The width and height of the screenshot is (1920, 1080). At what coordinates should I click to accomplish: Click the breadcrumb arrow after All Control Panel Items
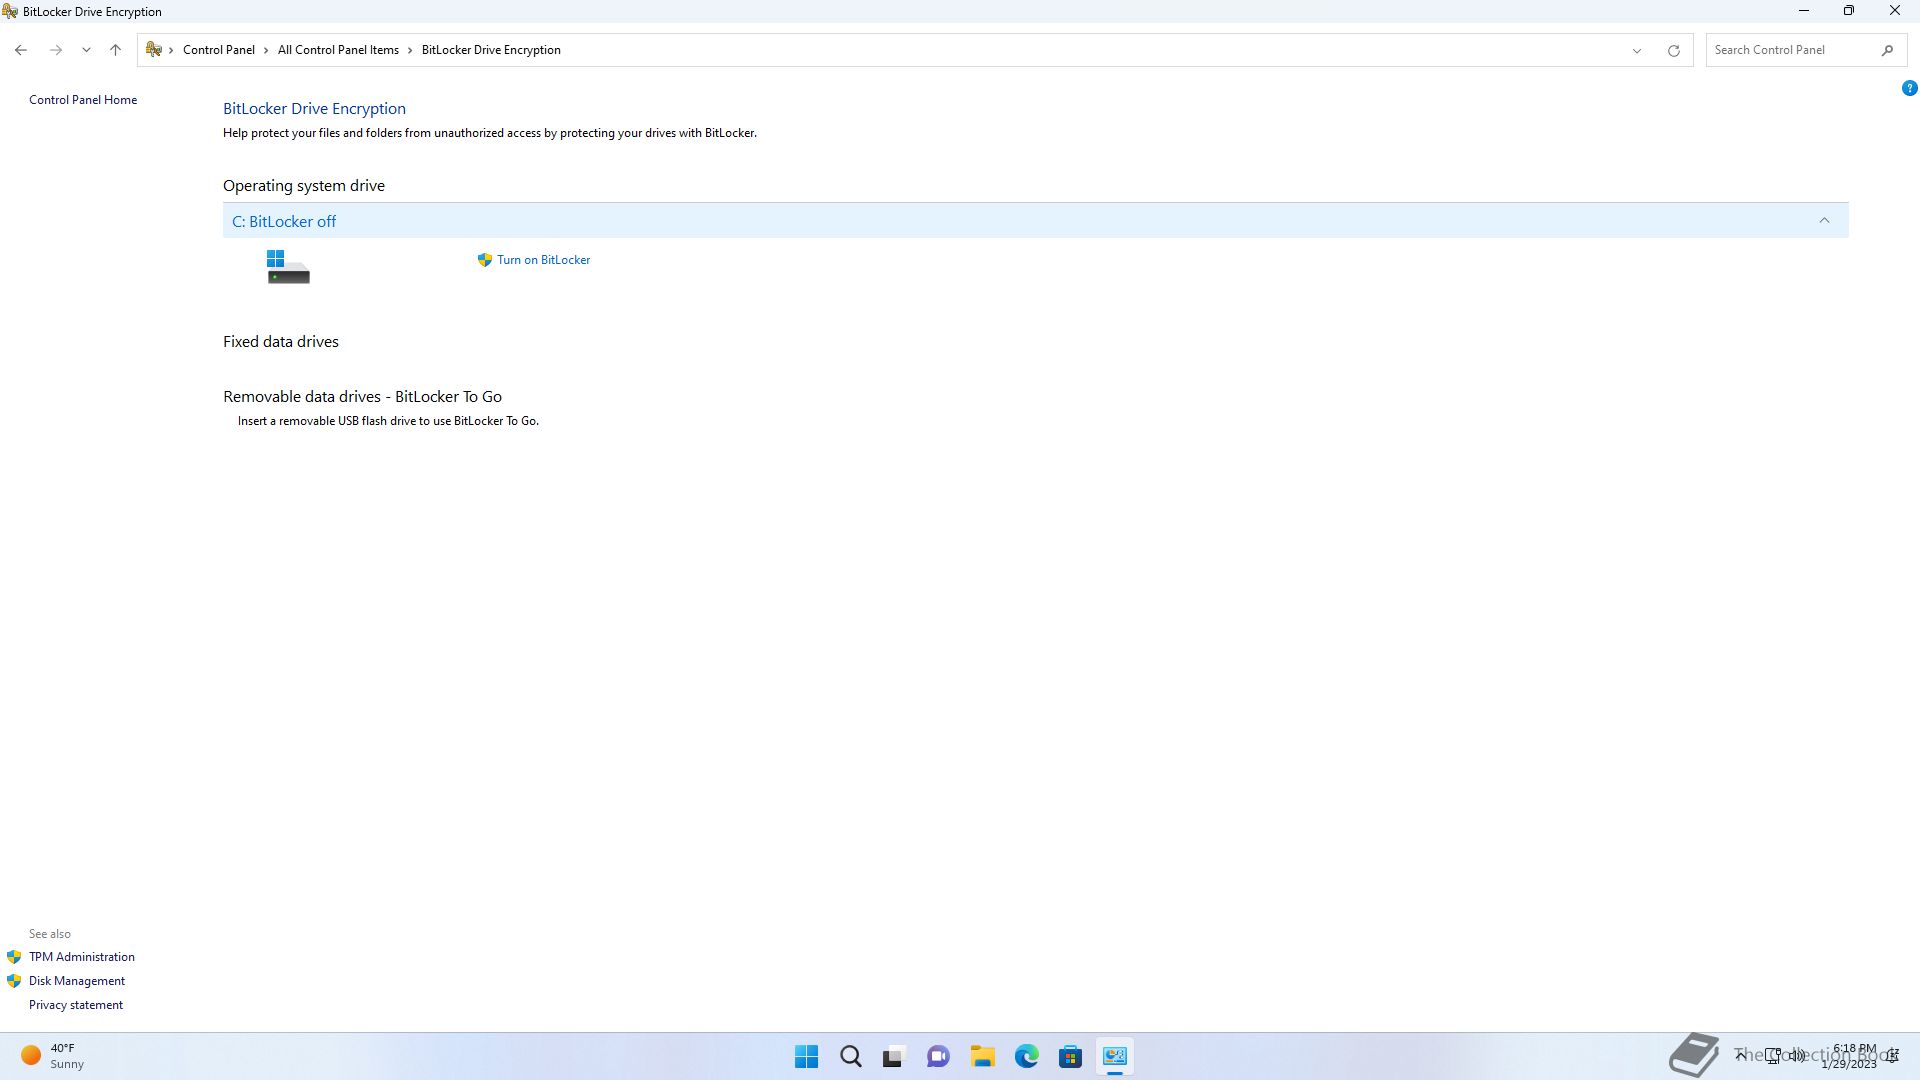click(x=410, y=50)
